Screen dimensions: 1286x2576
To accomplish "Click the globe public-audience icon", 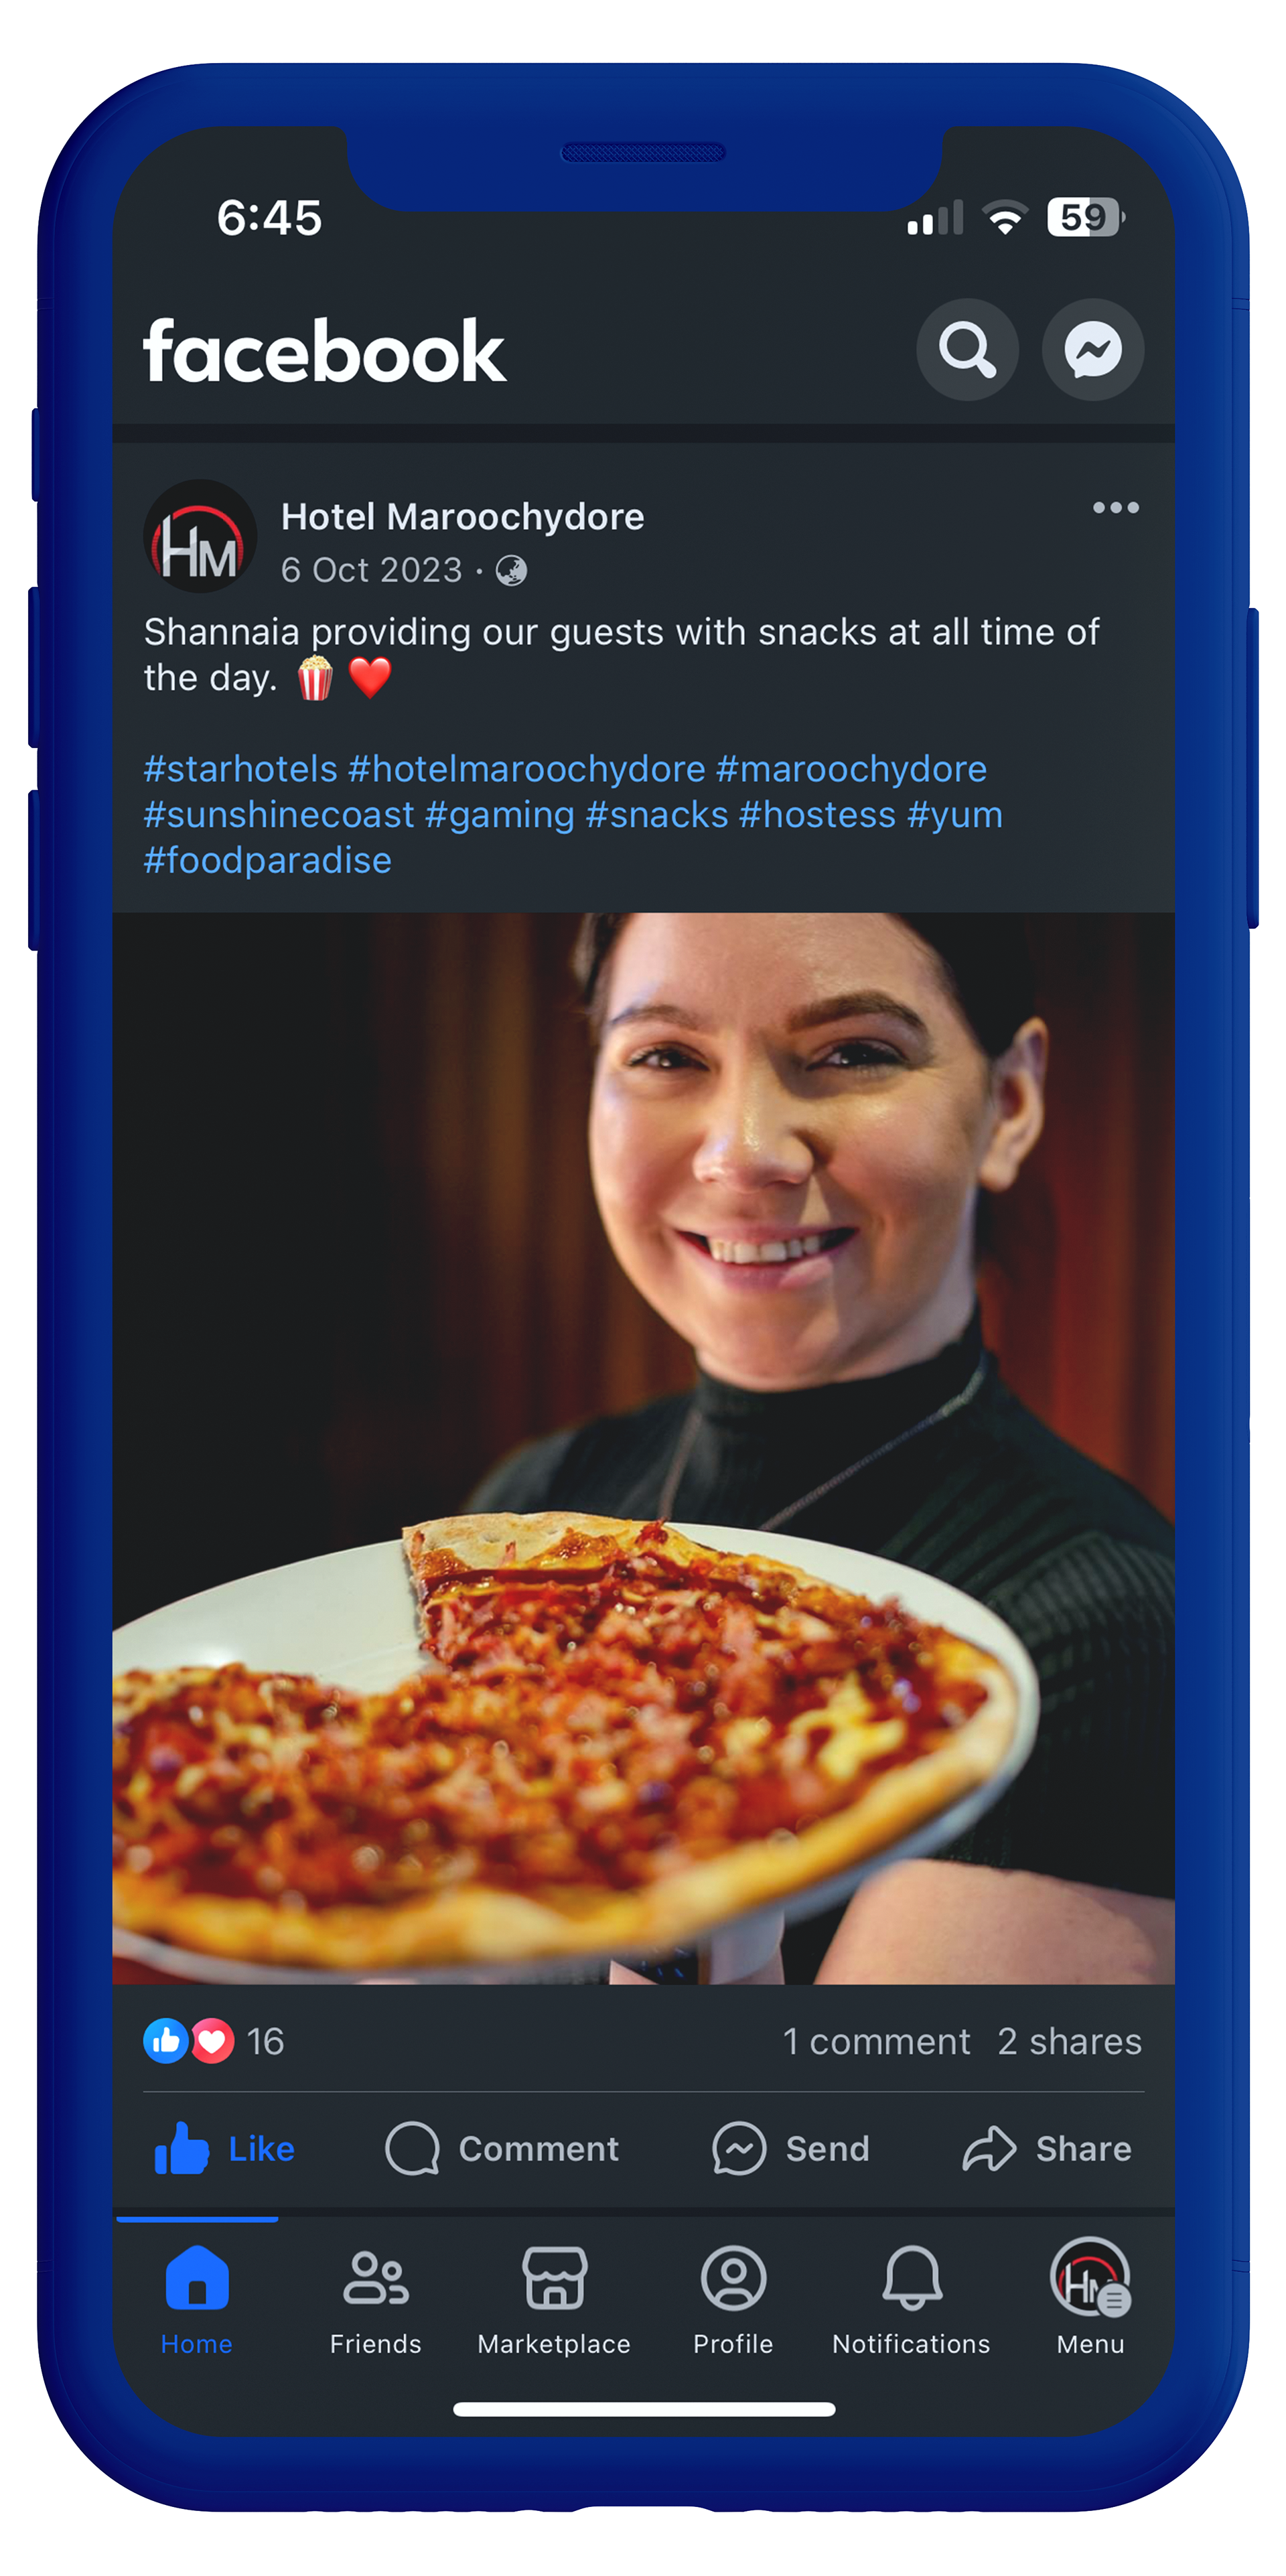I will click(511, 571).
